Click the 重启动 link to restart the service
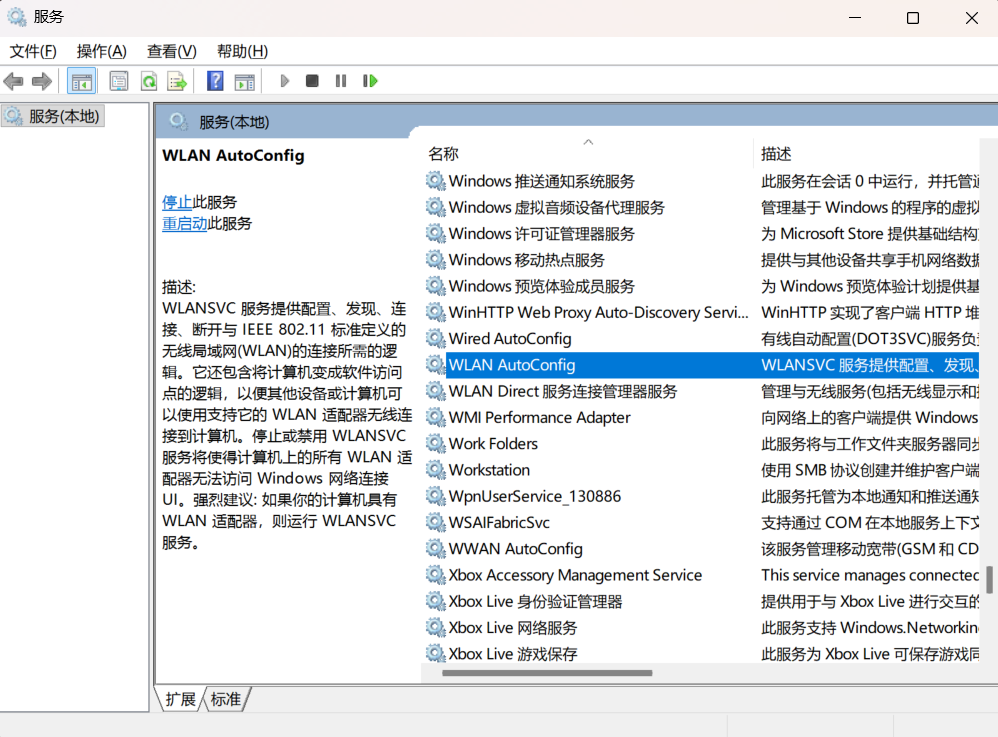This screenshot has width=998, height=737. point(185,223)
